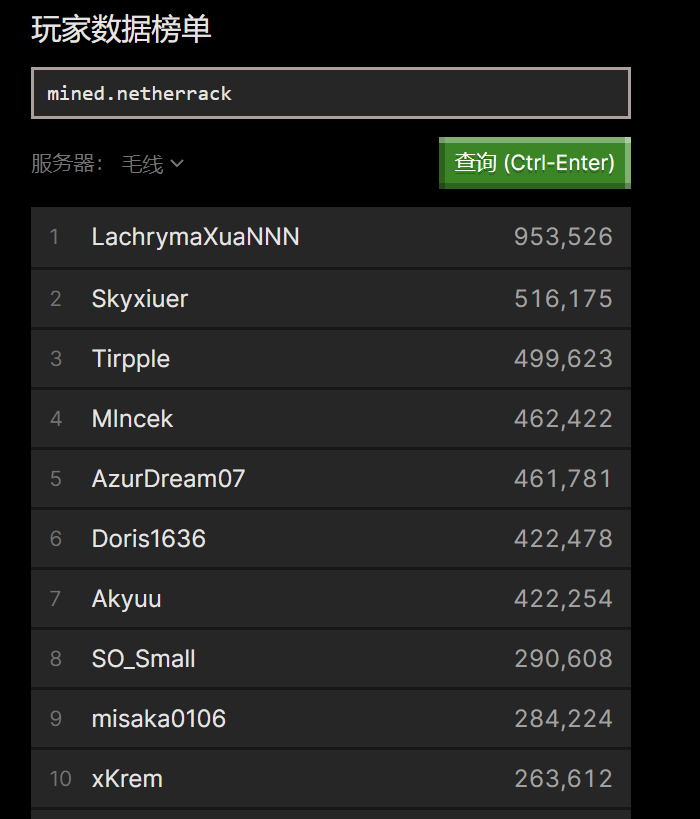Click player Akyuu's row
The image size is (700, 819).
pos(331,599)
